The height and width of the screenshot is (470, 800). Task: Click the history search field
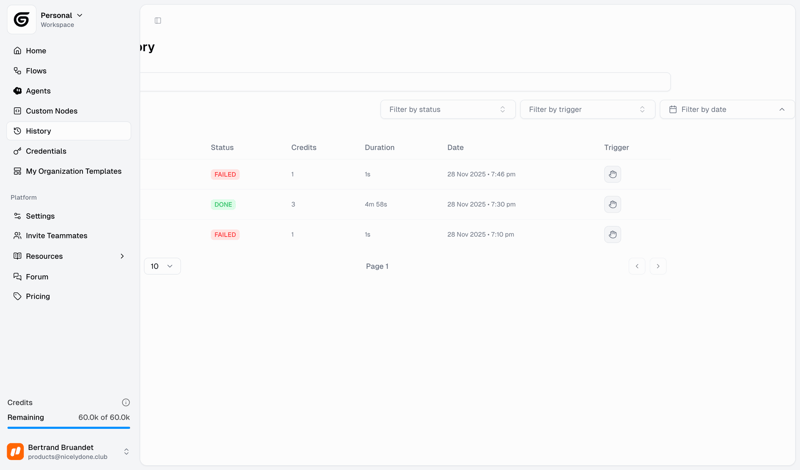[x=406, y=82]
